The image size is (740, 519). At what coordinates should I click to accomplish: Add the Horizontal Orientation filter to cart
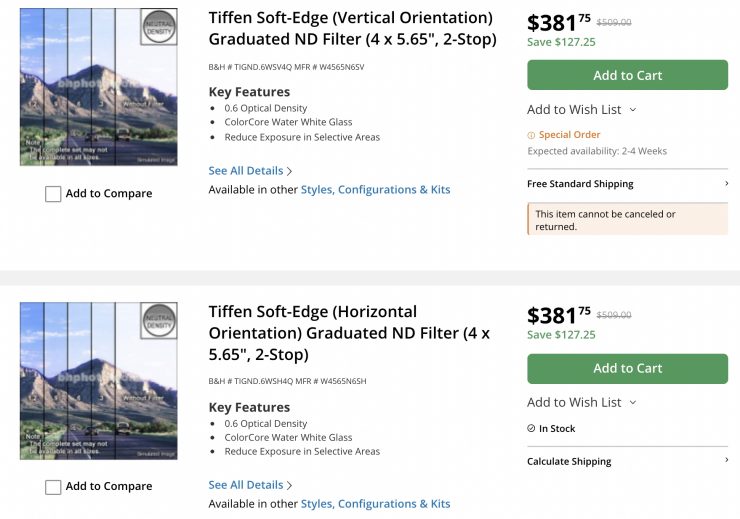pyautogui.click(x=627, y=368)
